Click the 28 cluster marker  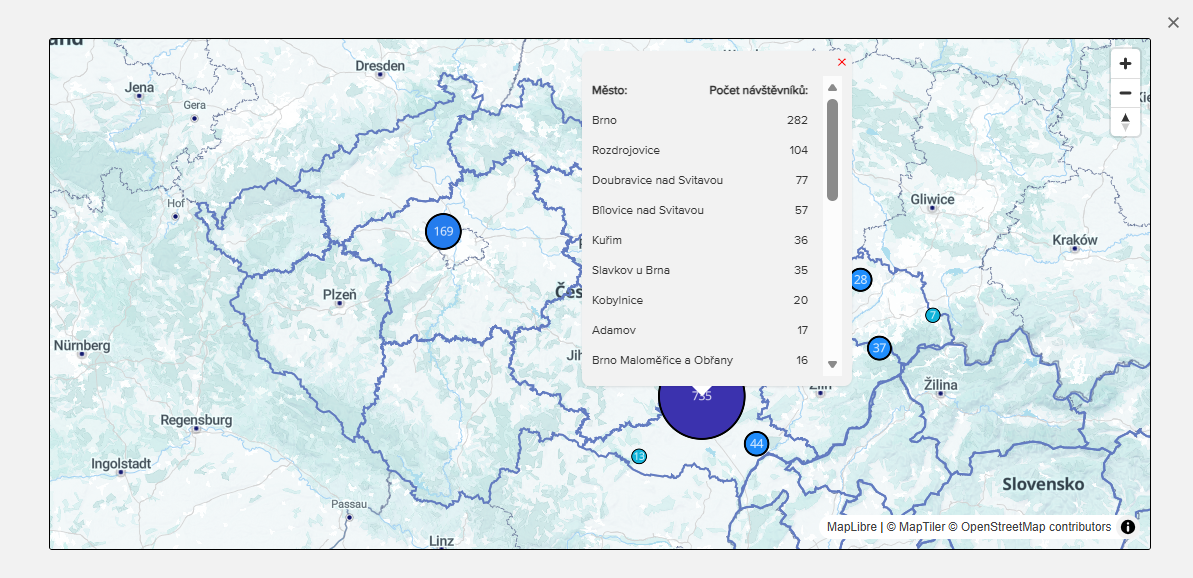point(862,280)
